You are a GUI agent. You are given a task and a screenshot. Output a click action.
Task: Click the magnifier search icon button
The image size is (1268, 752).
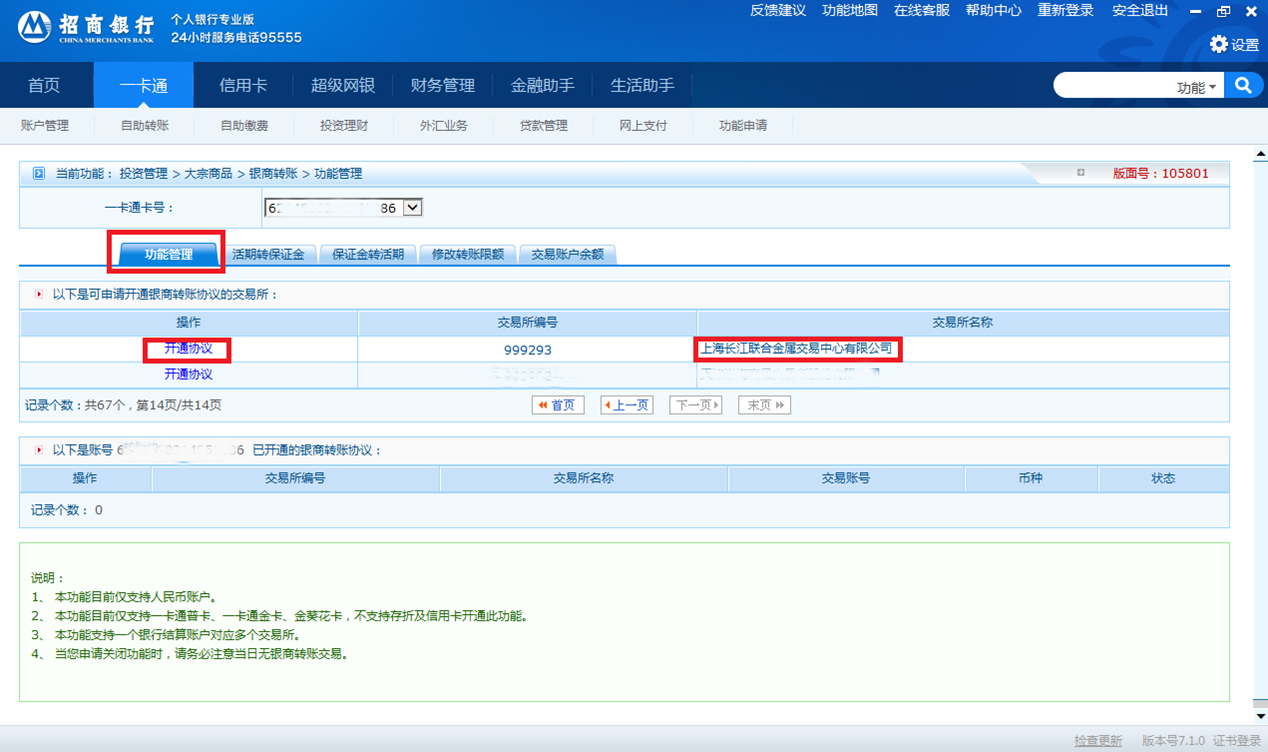(x=1243, y=86)
